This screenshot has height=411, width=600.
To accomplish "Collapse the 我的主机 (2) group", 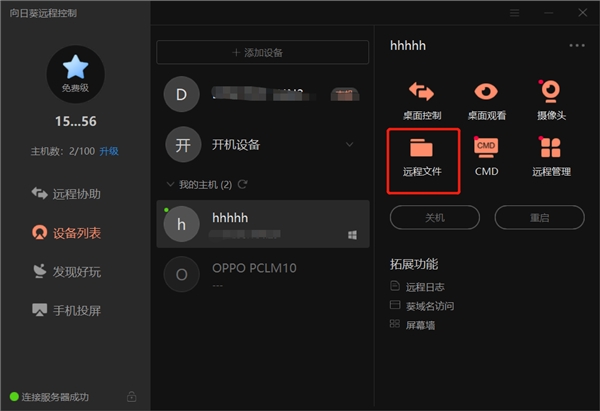I will click(170, 184).
